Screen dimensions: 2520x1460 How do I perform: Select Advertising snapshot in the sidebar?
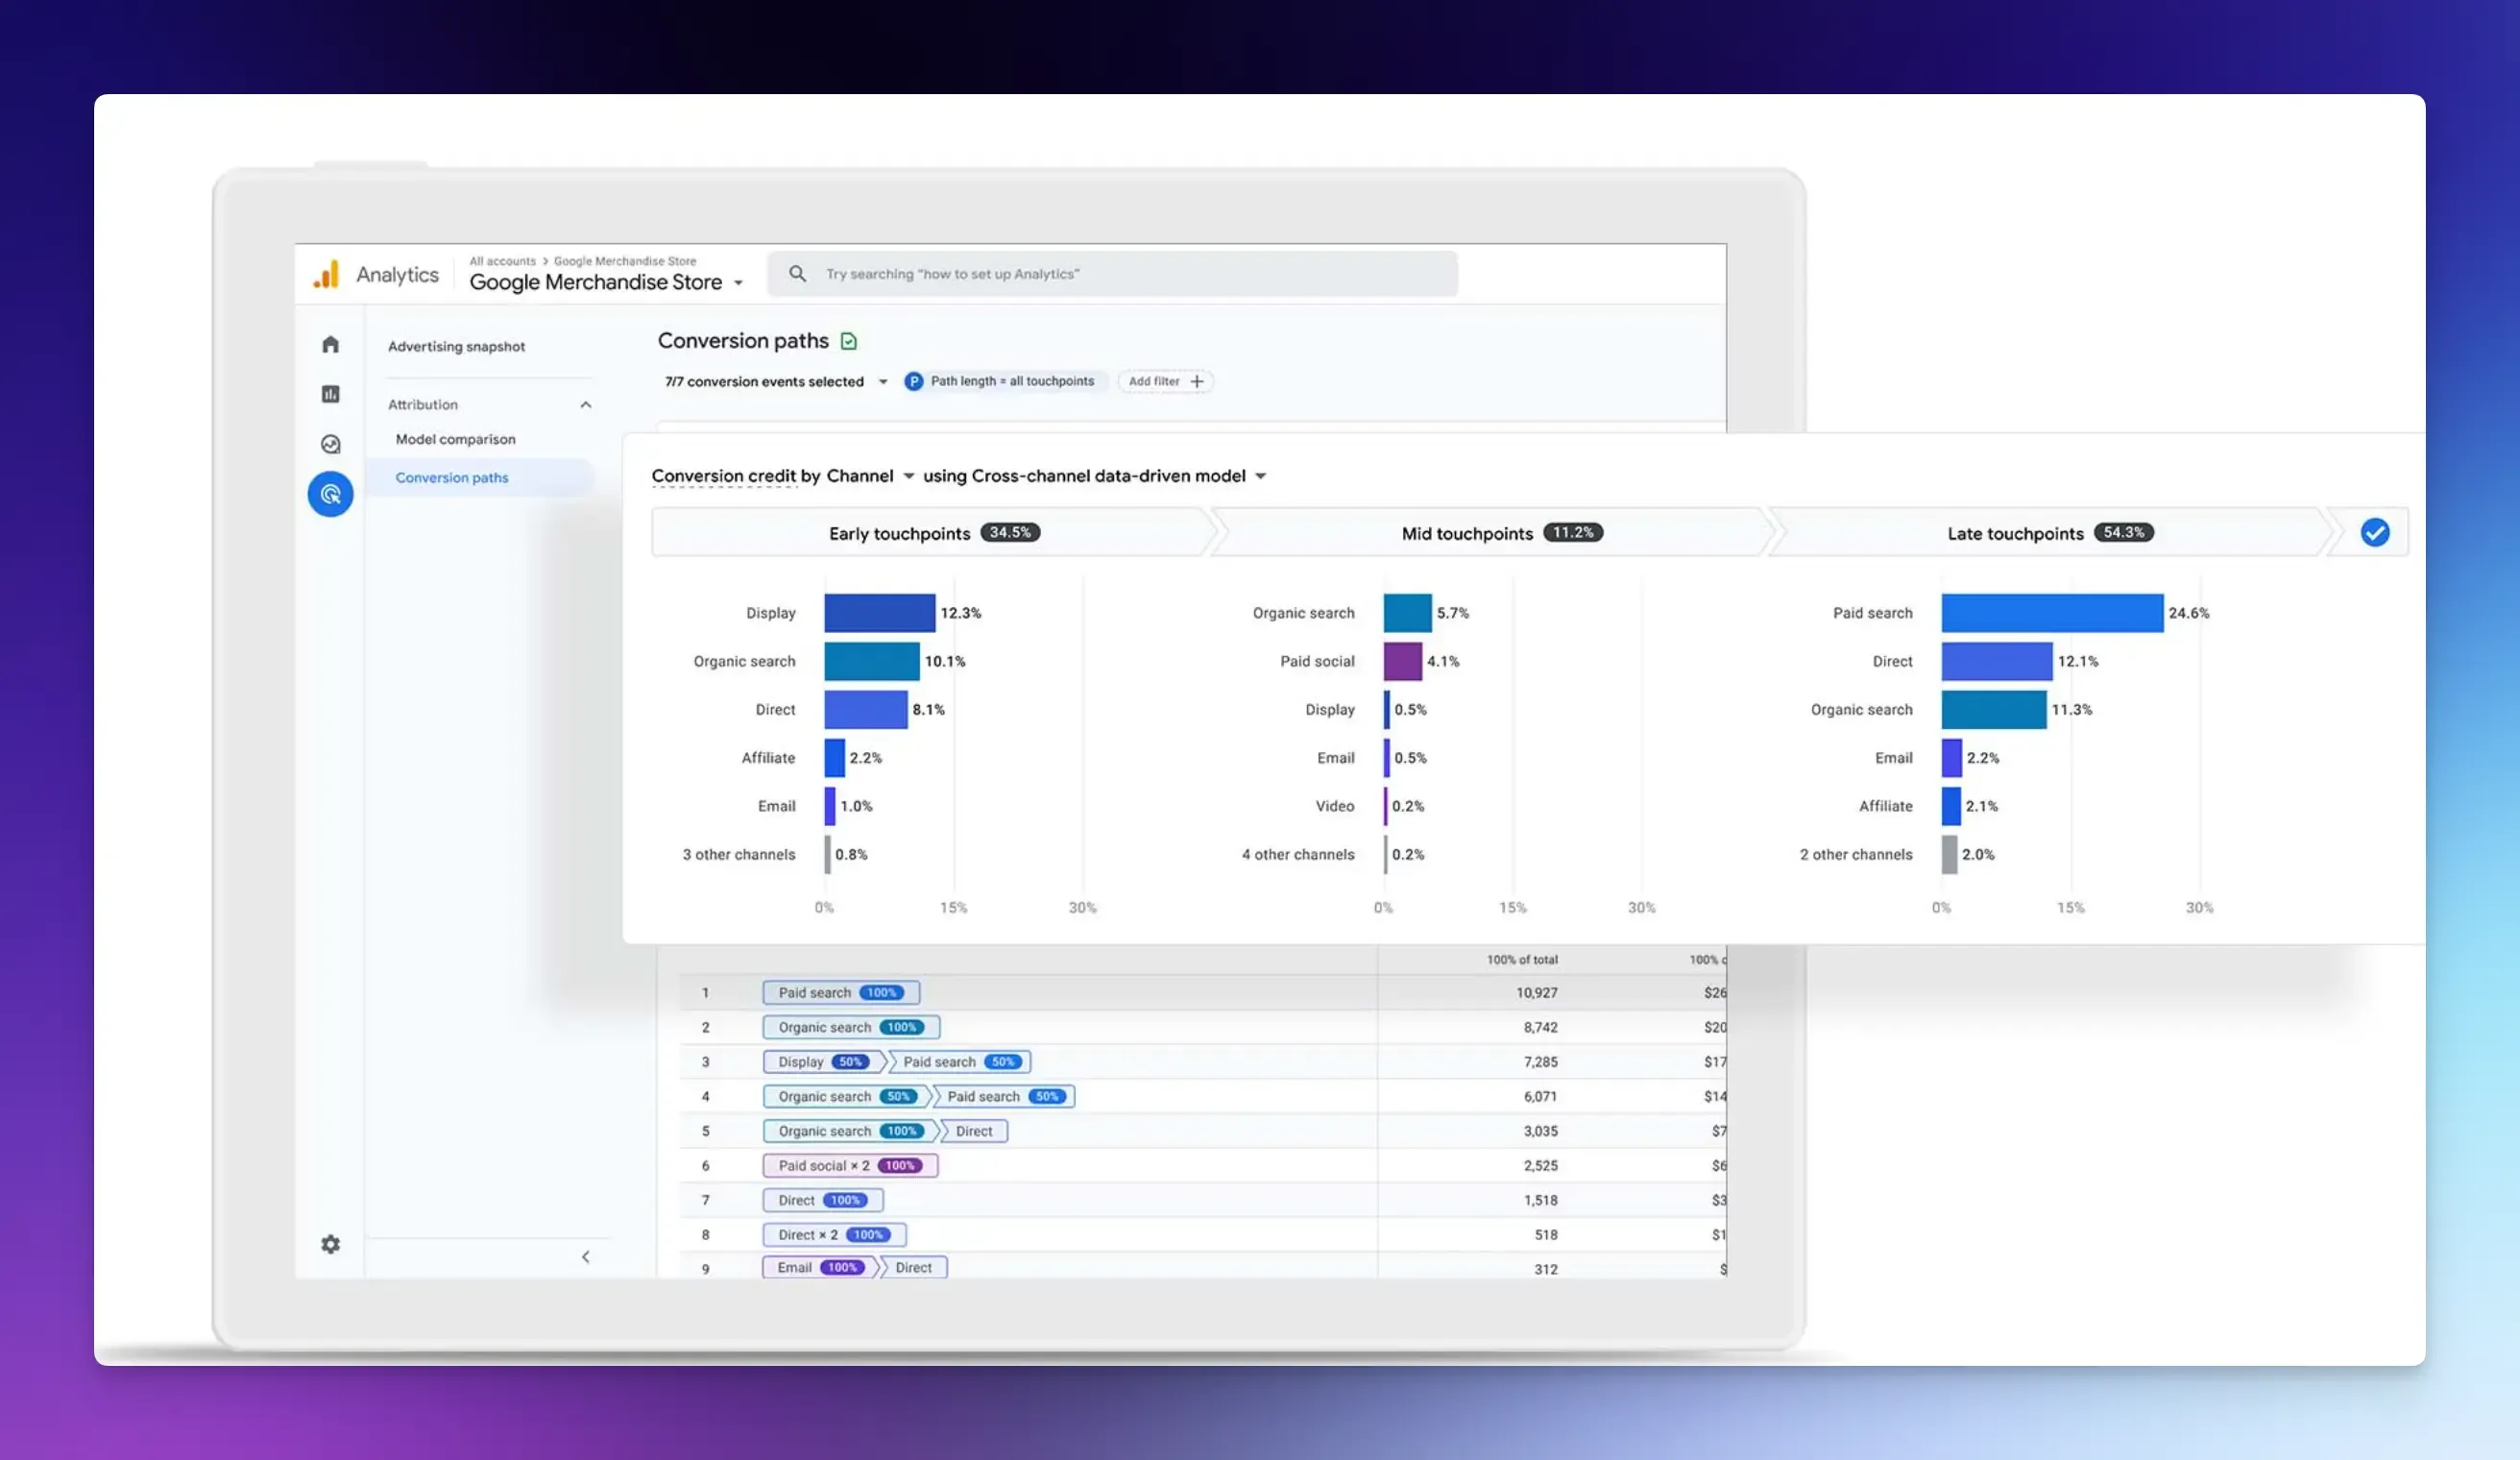(456, 346)
